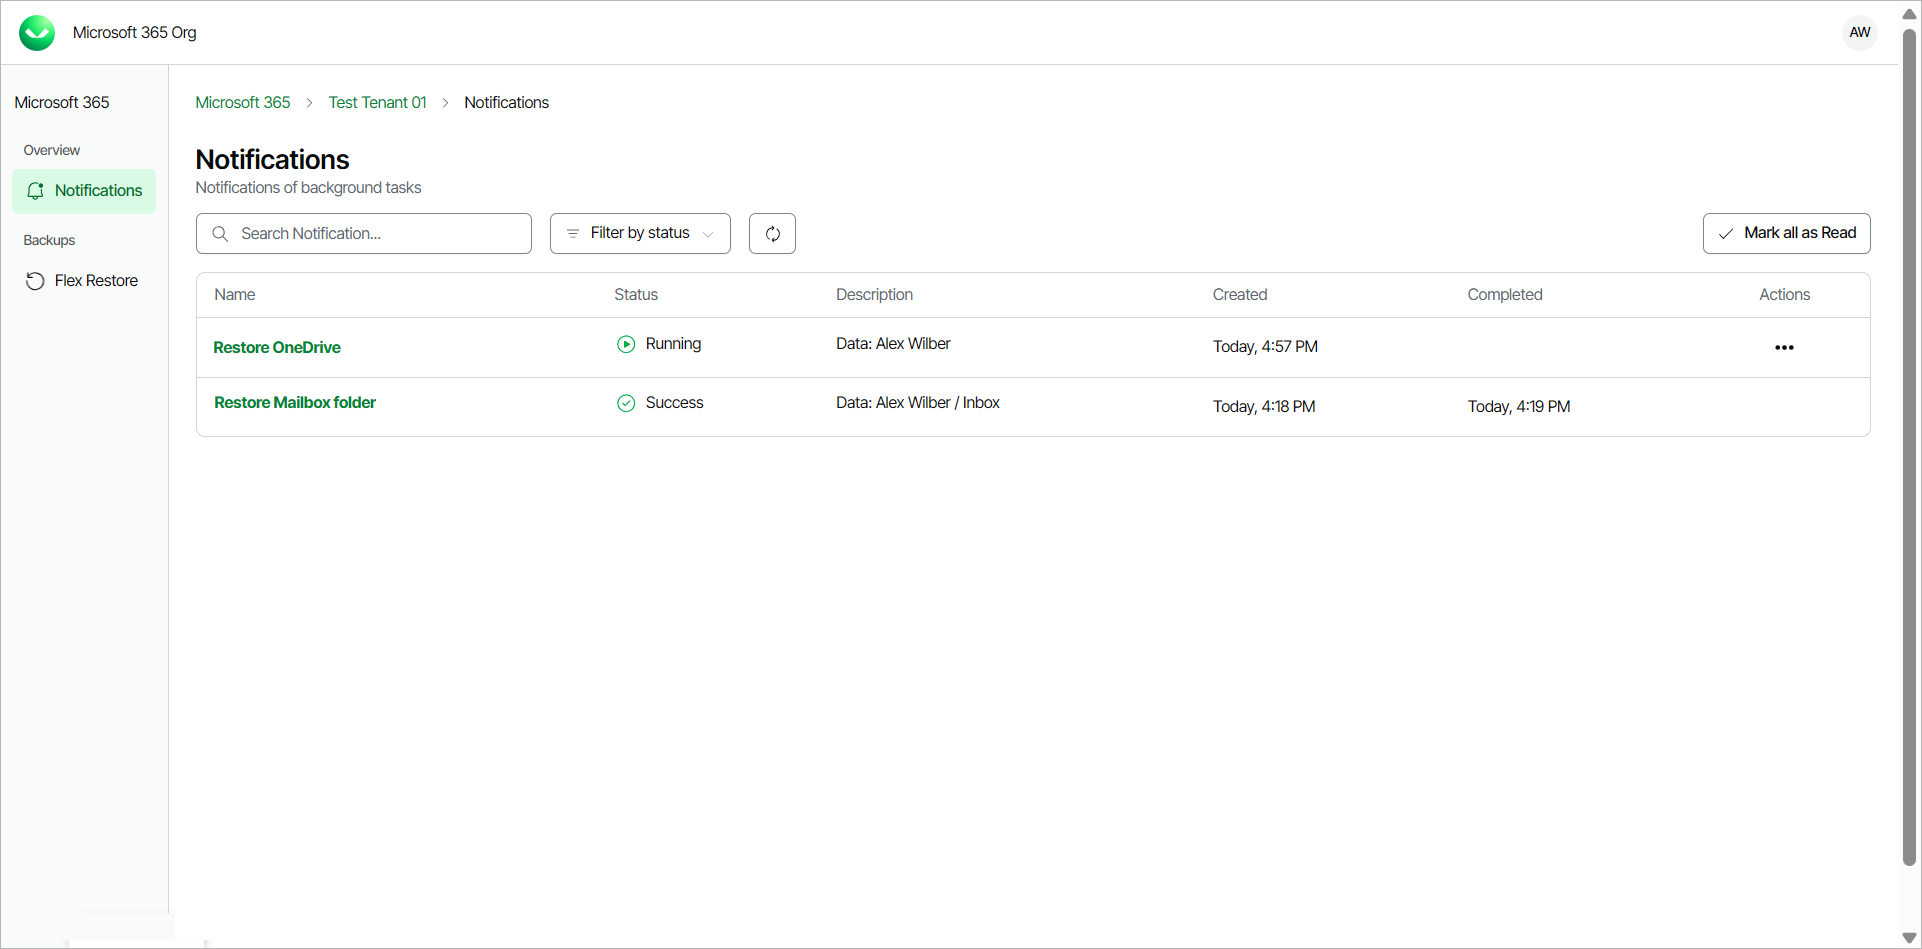Click Microsoft 365 sidebar heading
1922x949 pixels.
click(x=62, y=102)
